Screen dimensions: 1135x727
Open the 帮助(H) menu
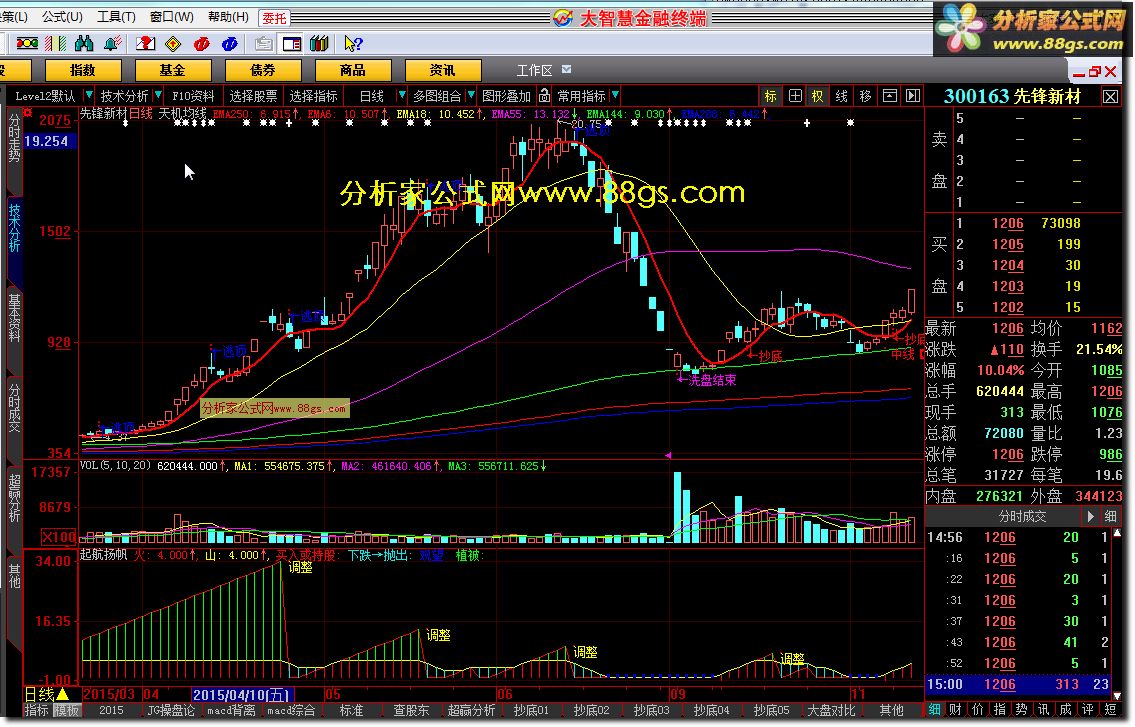coord(228,16)
